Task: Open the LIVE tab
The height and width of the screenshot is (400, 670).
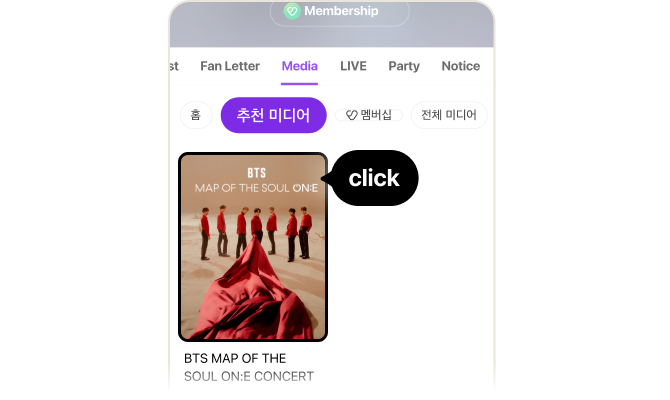Action: [x=353, y=66]
